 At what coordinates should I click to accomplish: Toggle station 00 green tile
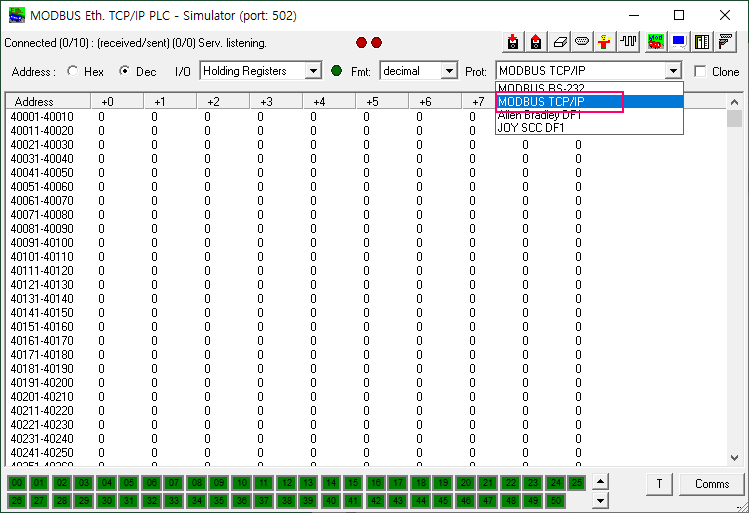pyautogui.click(x=17, y=482)
